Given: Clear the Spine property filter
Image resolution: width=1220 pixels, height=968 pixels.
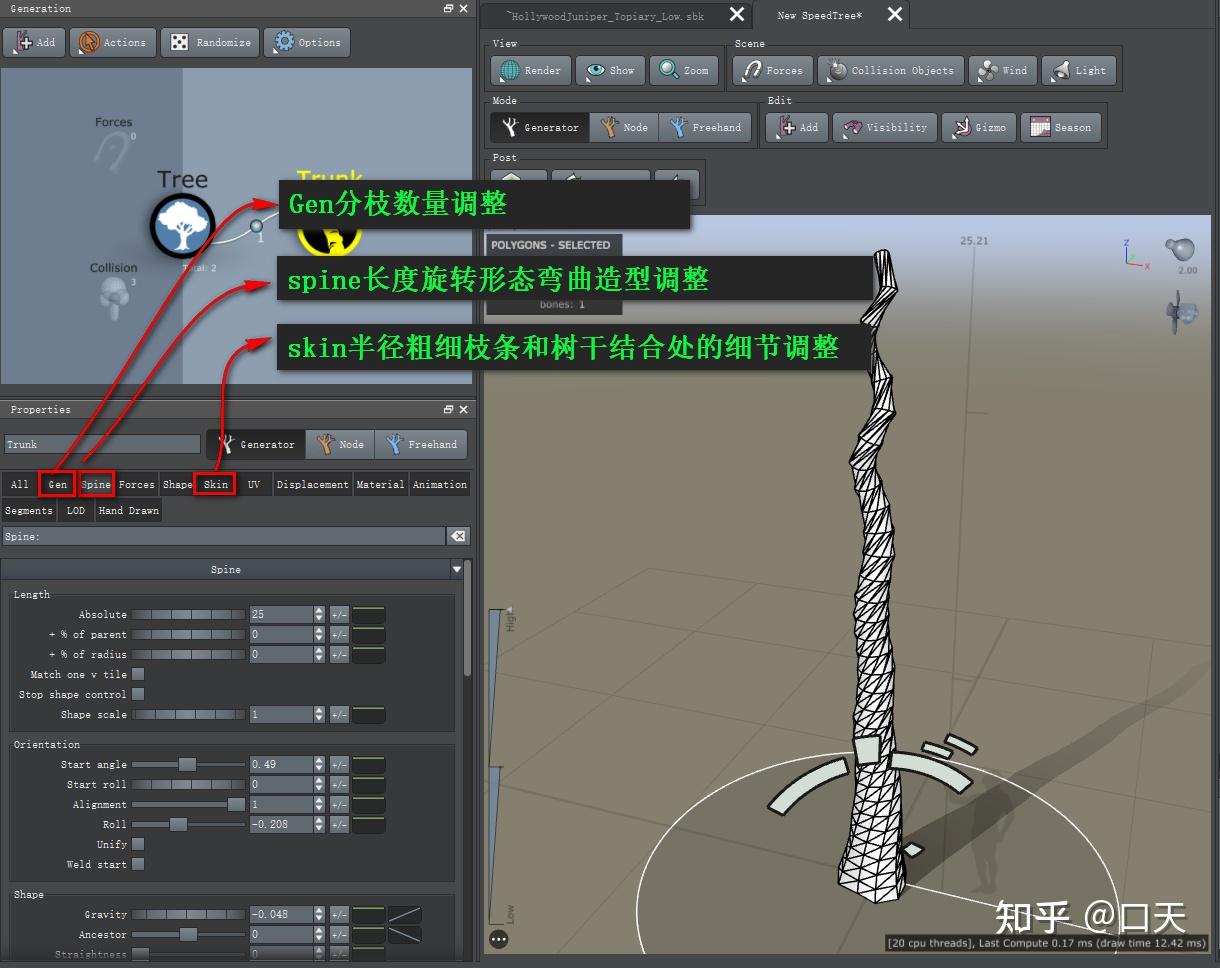Looking at the screenshot, I should [458, 536].
